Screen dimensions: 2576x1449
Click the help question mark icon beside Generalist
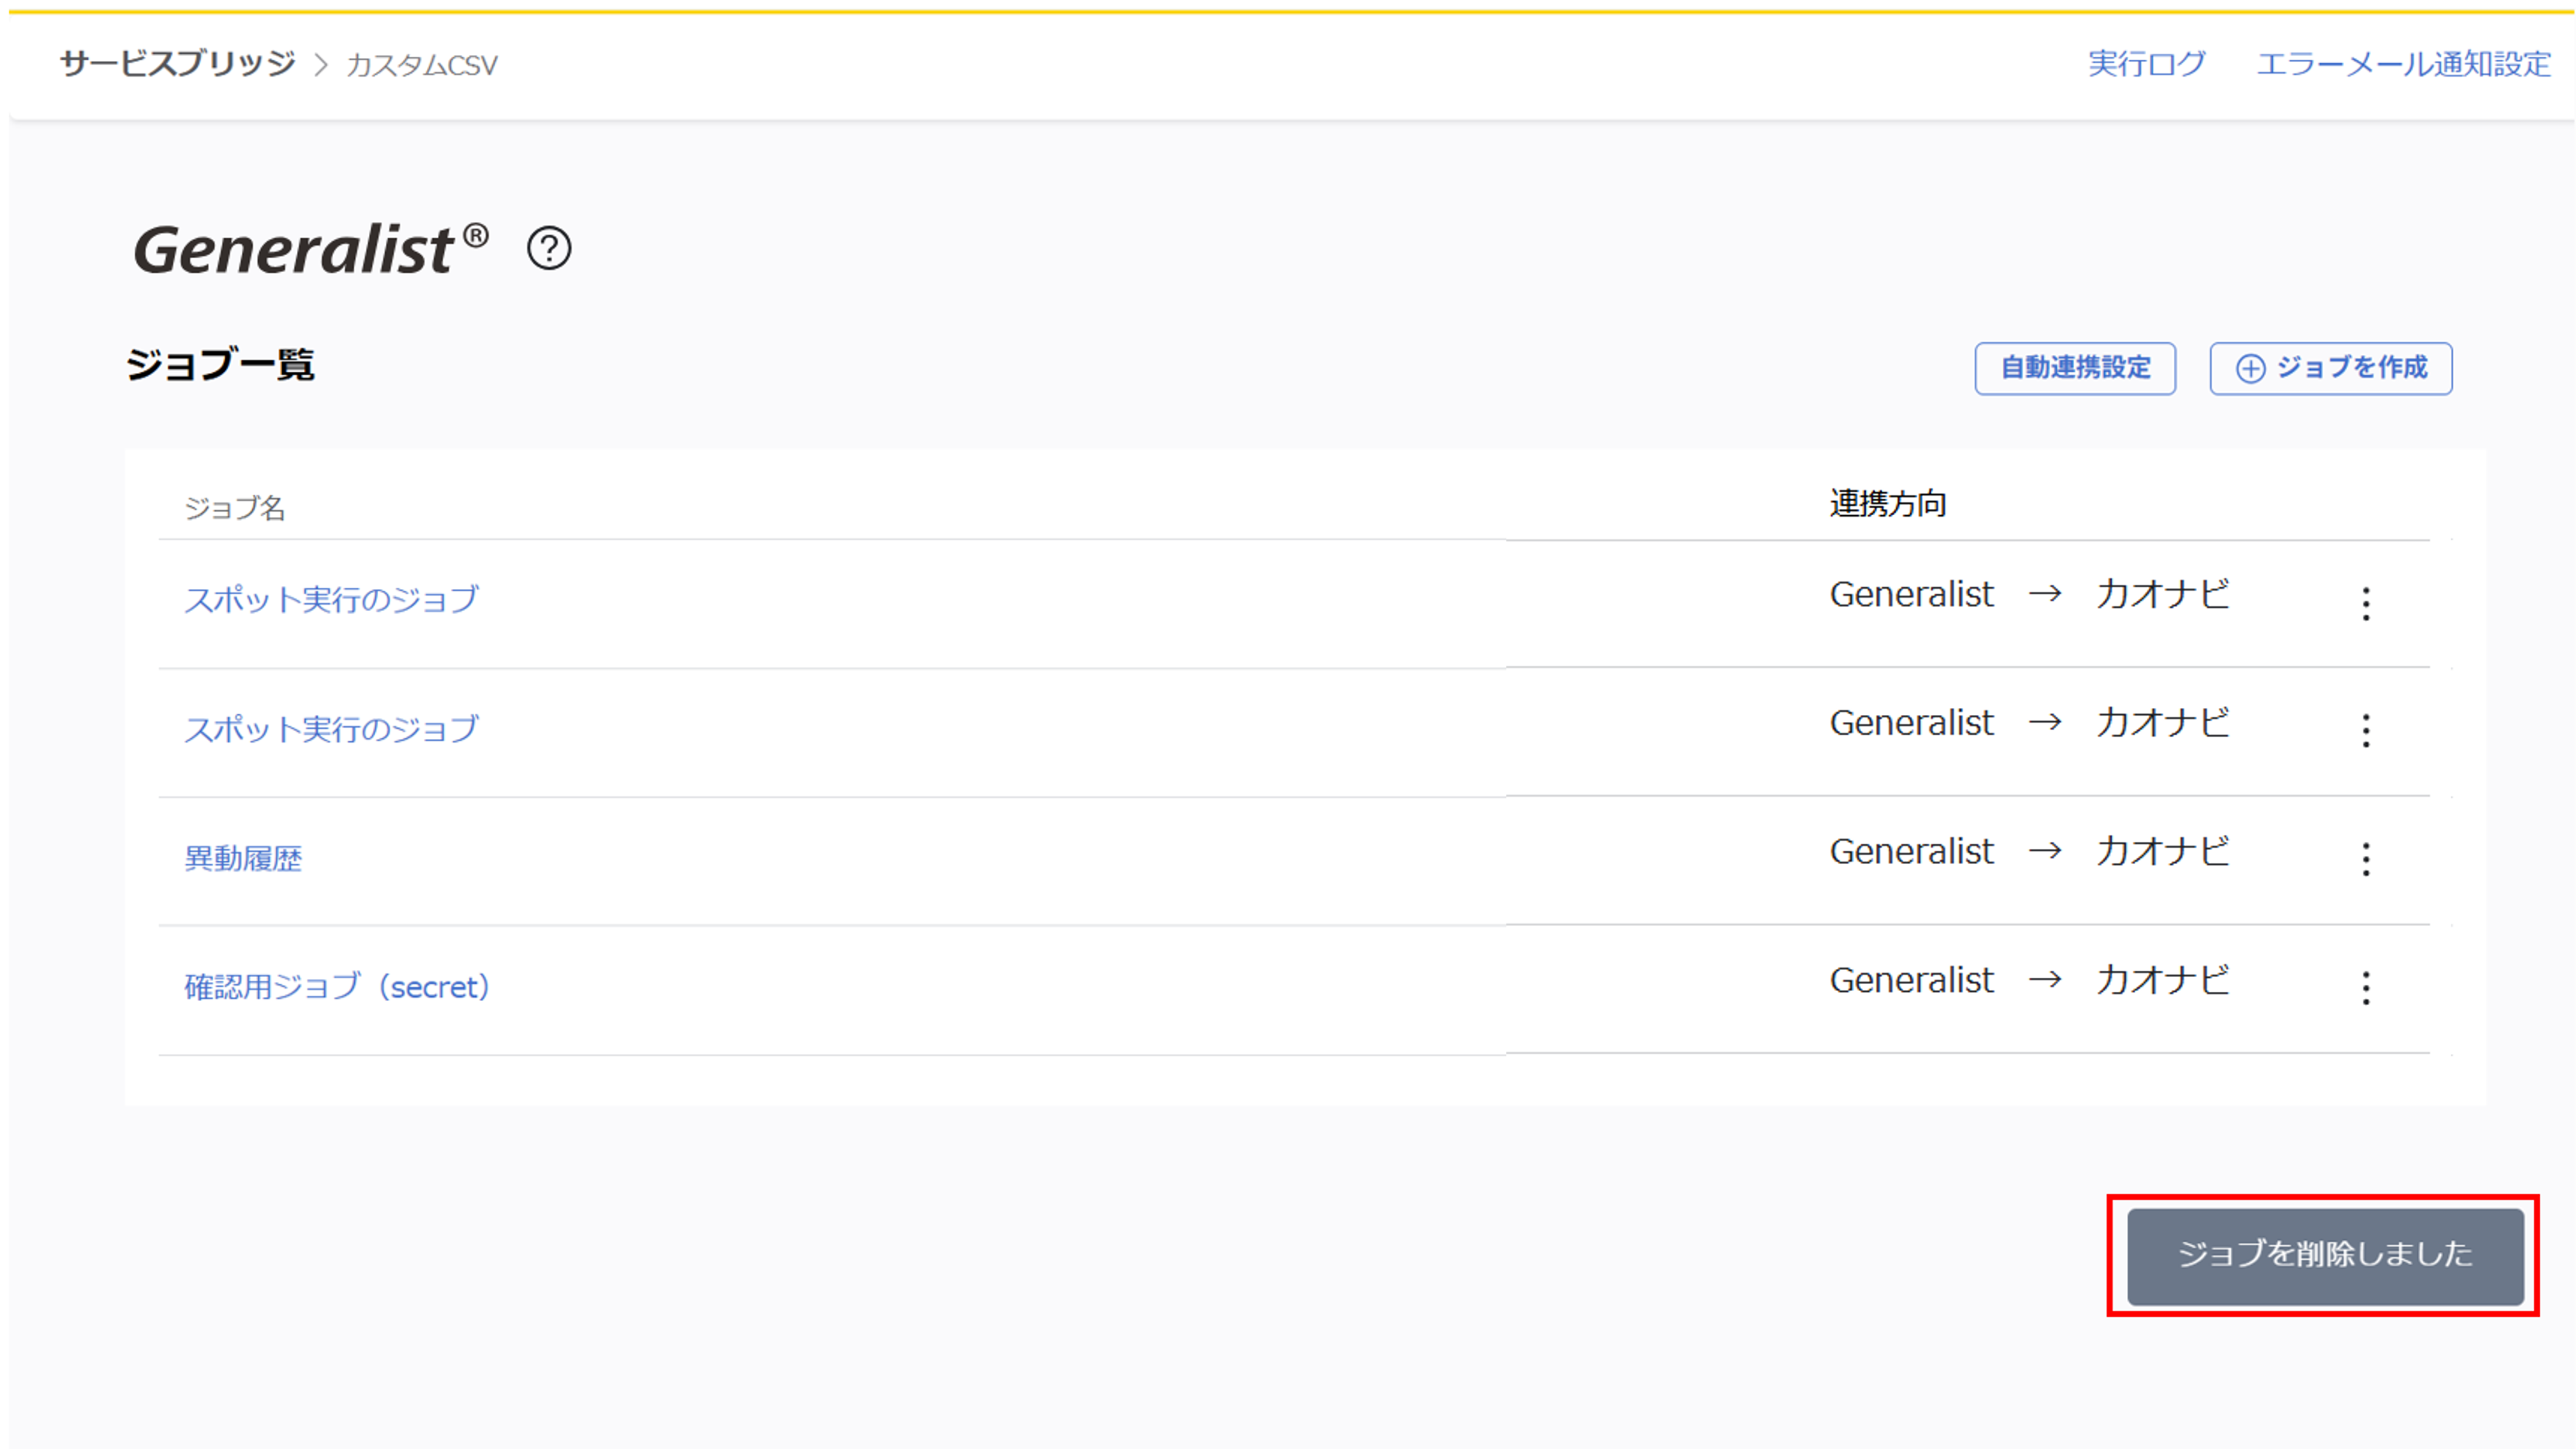(x=549, y=248)
